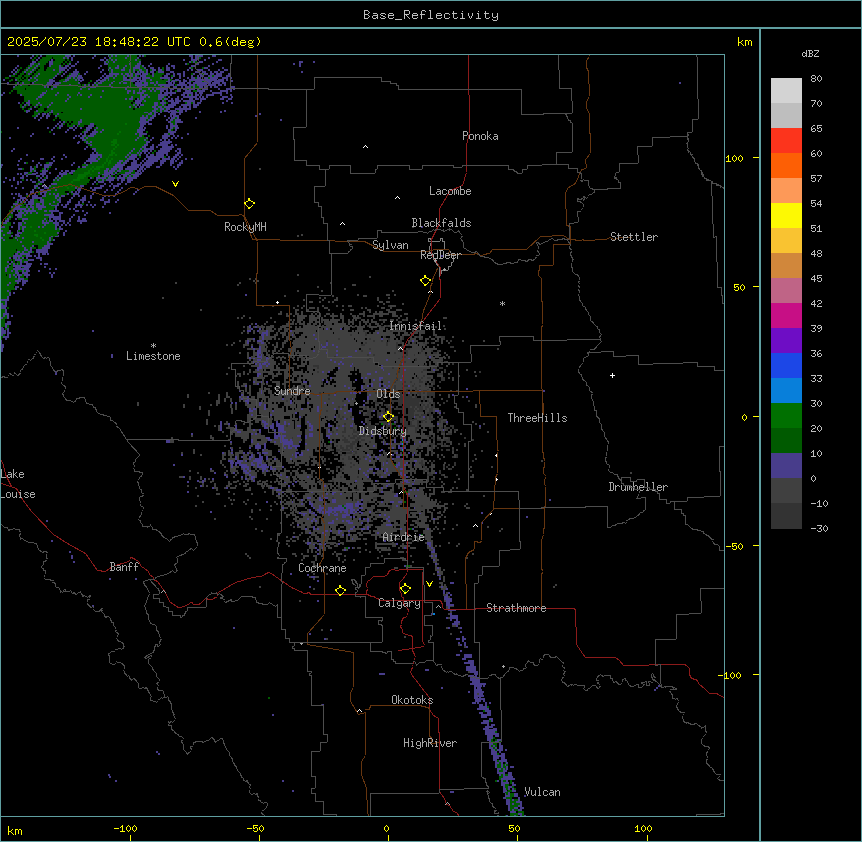Image resolution: width=862 pixels, height=842 pixels.
Task: Click the Blackfalds city label
Action: coord(441,223)
